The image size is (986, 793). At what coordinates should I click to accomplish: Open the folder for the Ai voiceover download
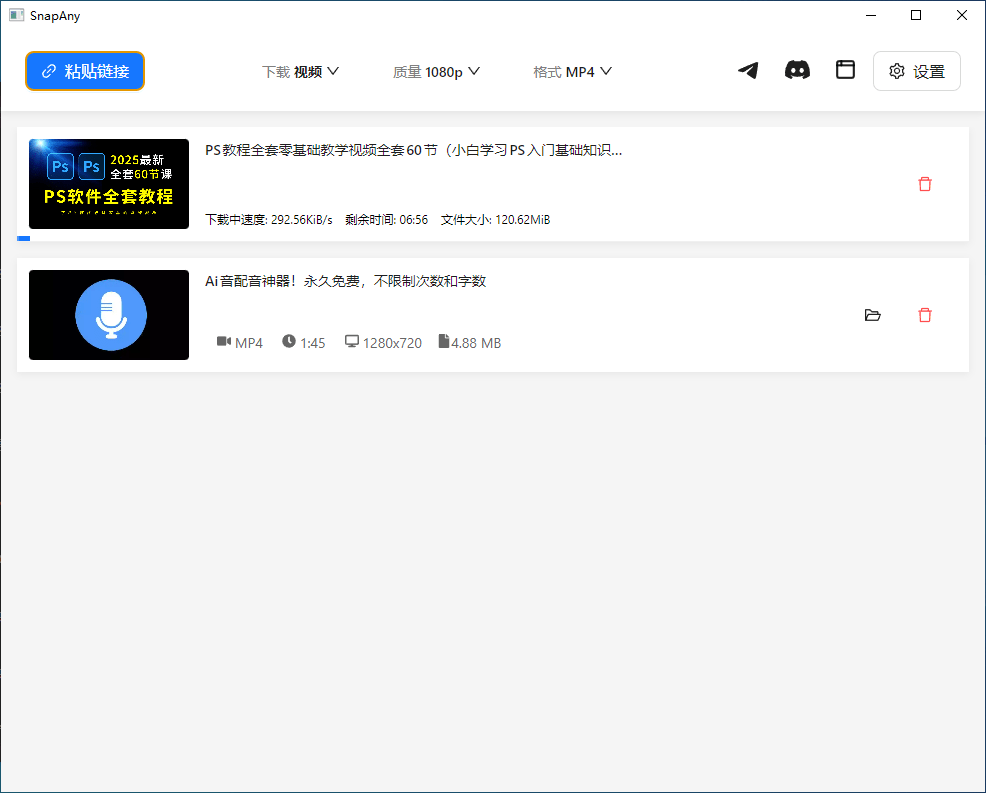pyautogui.click(x=873, y=314)
